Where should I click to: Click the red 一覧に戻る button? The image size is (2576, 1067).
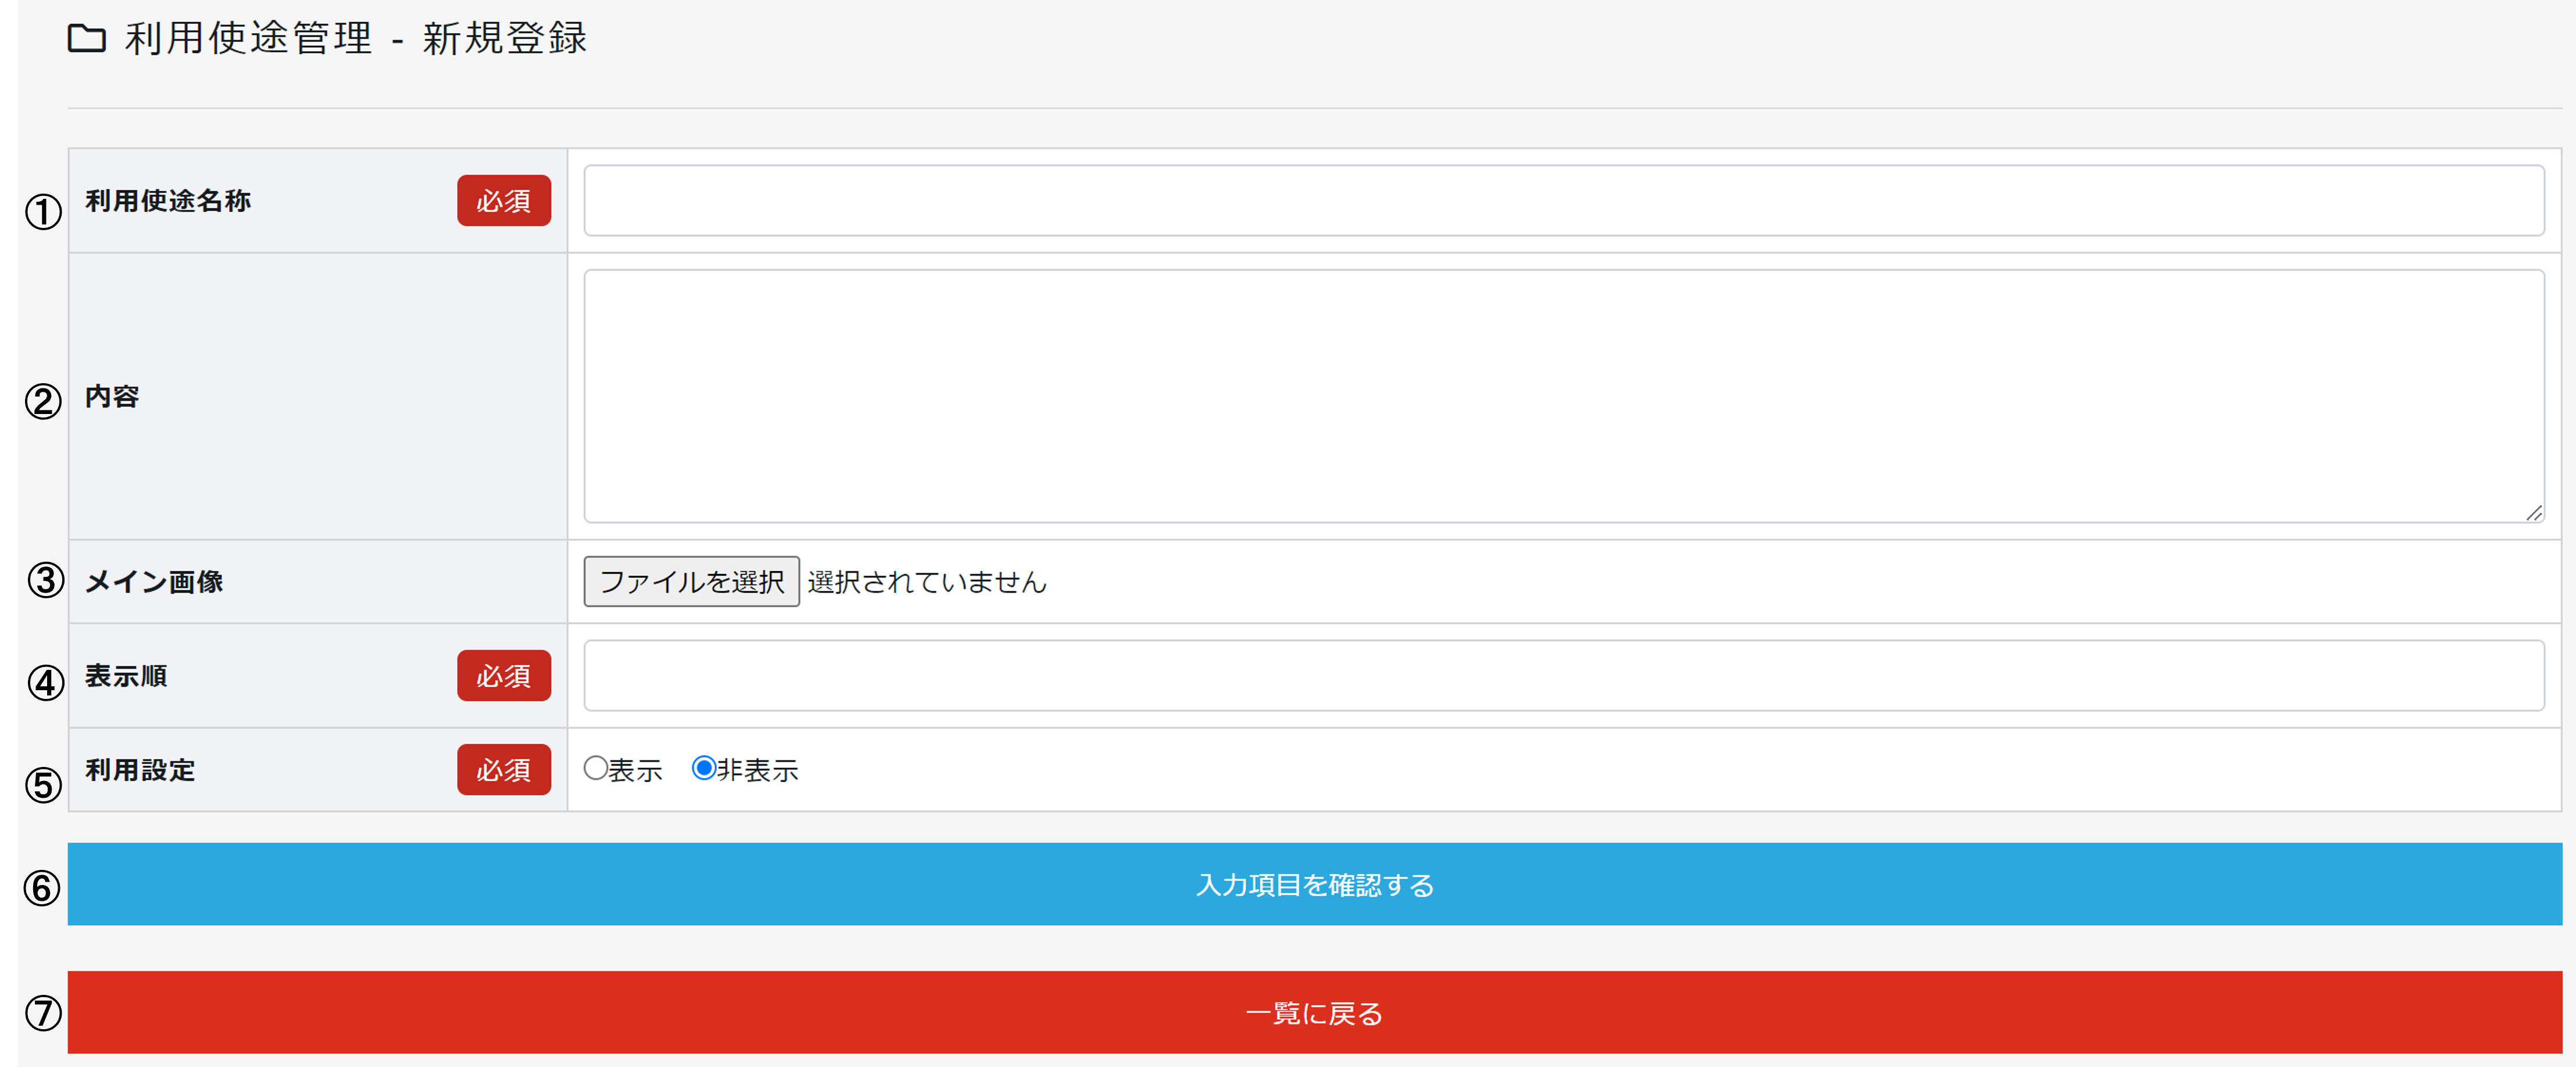tap(1314, 1013)
